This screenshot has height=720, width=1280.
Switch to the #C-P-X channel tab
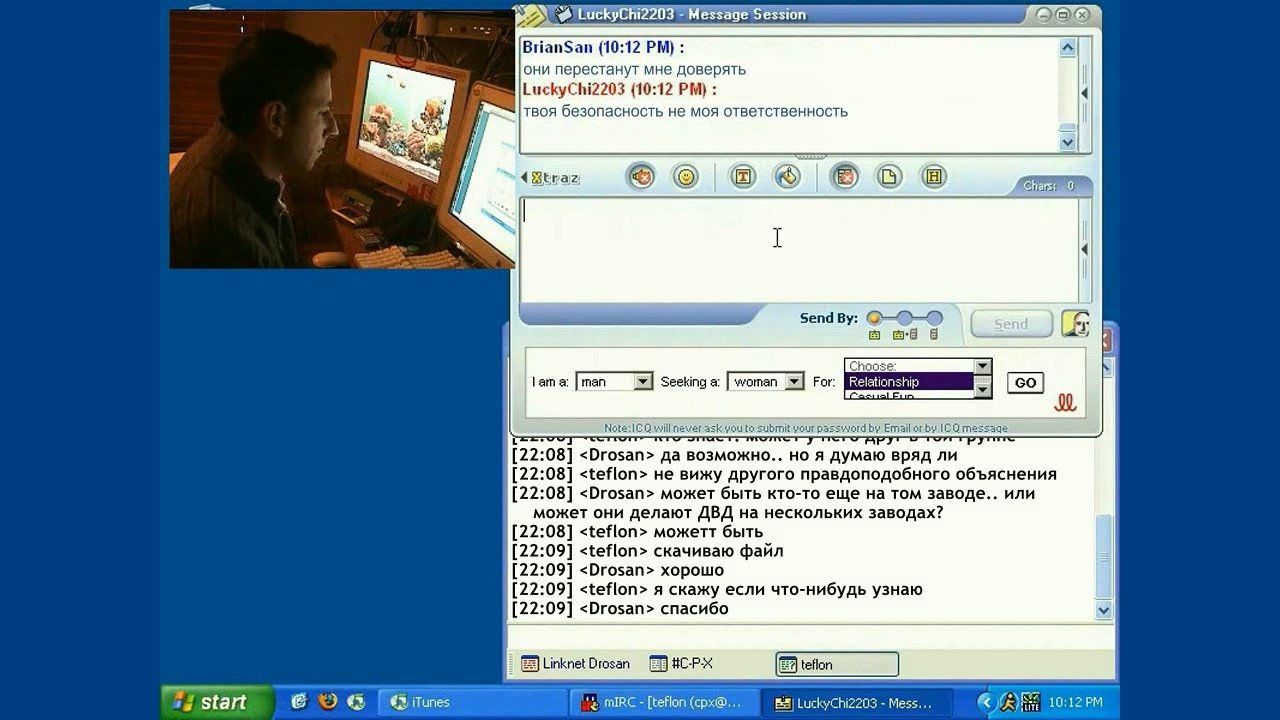point(681,664)
